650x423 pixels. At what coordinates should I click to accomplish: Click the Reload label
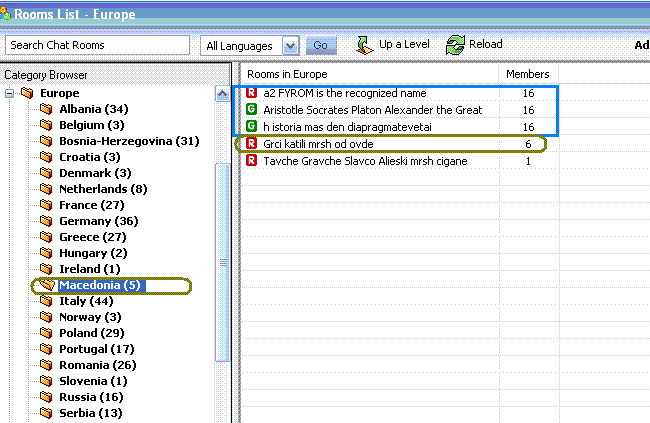click(x=486, y=44)
